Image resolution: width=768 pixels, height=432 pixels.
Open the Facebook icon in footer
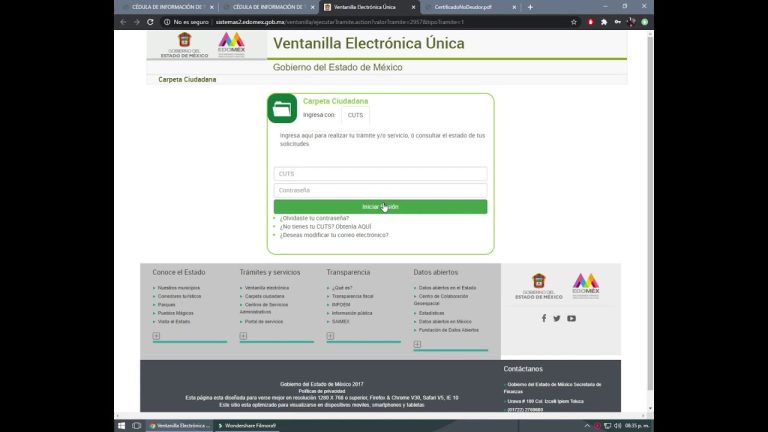[x=544, y=318]
